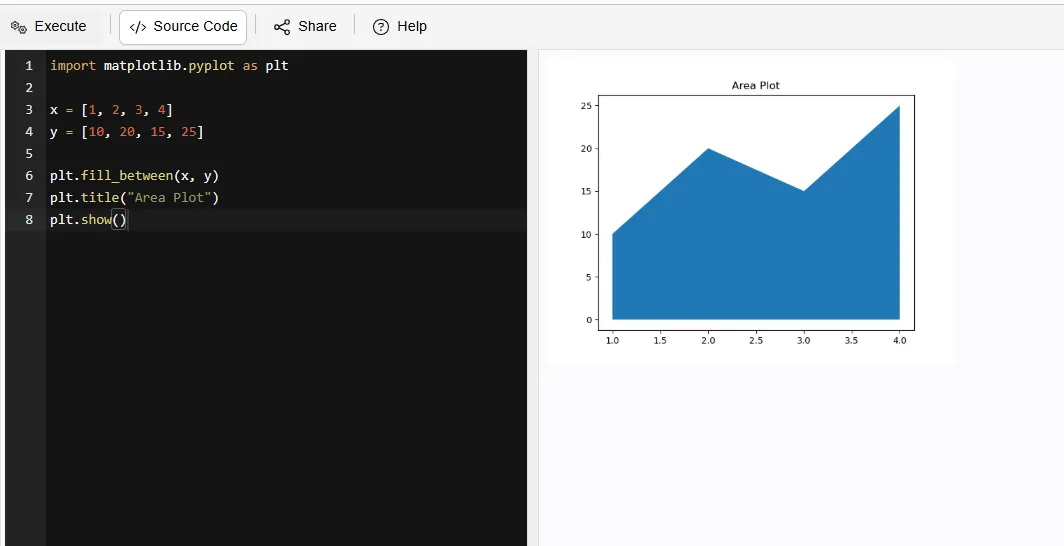1064x546 pixels.
Task: Click the y = [10, 20, 15, 25] line
Action: (x=126, y=132)
